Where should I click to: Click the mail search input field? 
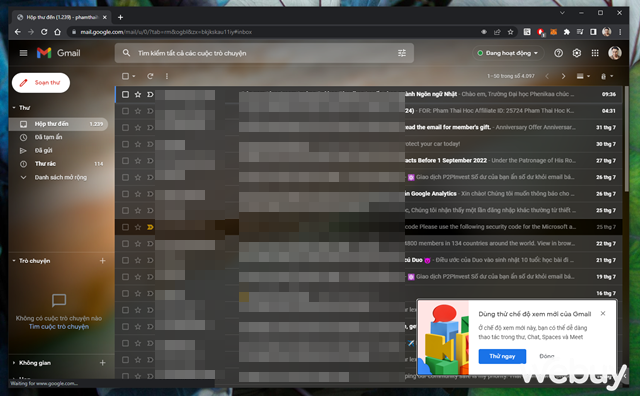(x=263, y=53)
